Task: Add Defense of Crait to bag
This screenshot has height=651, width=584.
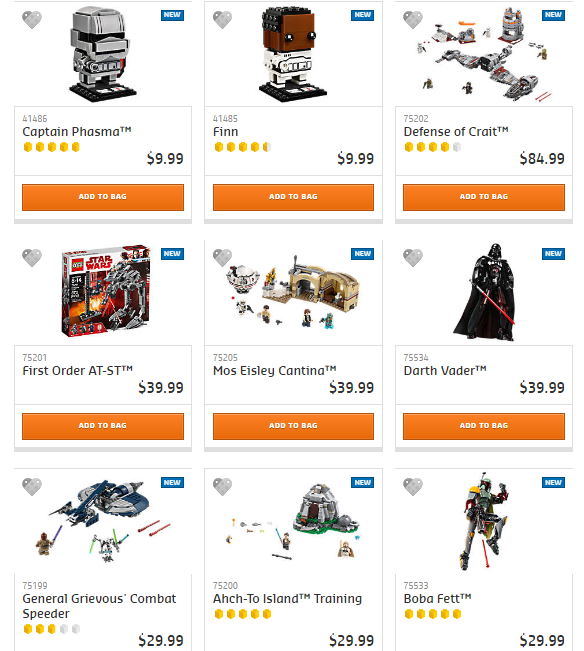Action: 484,197
